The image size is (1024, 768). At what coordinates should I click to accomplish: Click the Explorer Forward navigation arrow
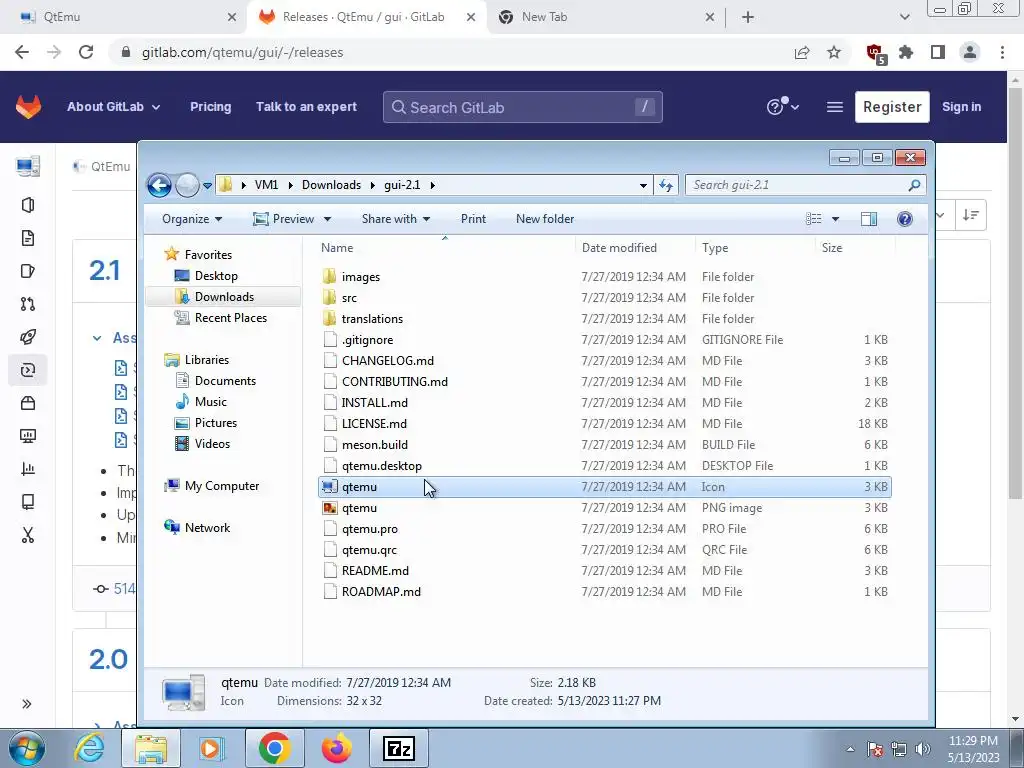[x=187, y=185]
